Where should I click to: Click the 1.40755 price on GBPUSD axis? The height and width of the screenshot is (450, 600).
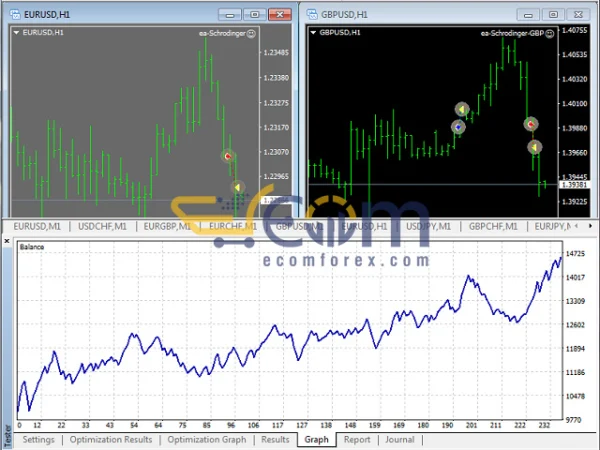pos(574,30)
